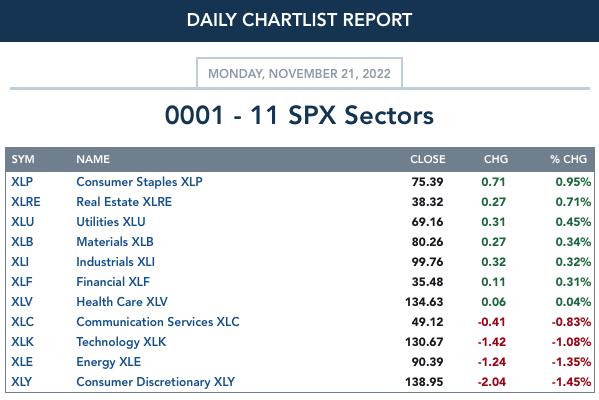The height and width of the screenshot is (400, 599).
Task: Select the XLU symbol
Action: [x=23, y=222]
